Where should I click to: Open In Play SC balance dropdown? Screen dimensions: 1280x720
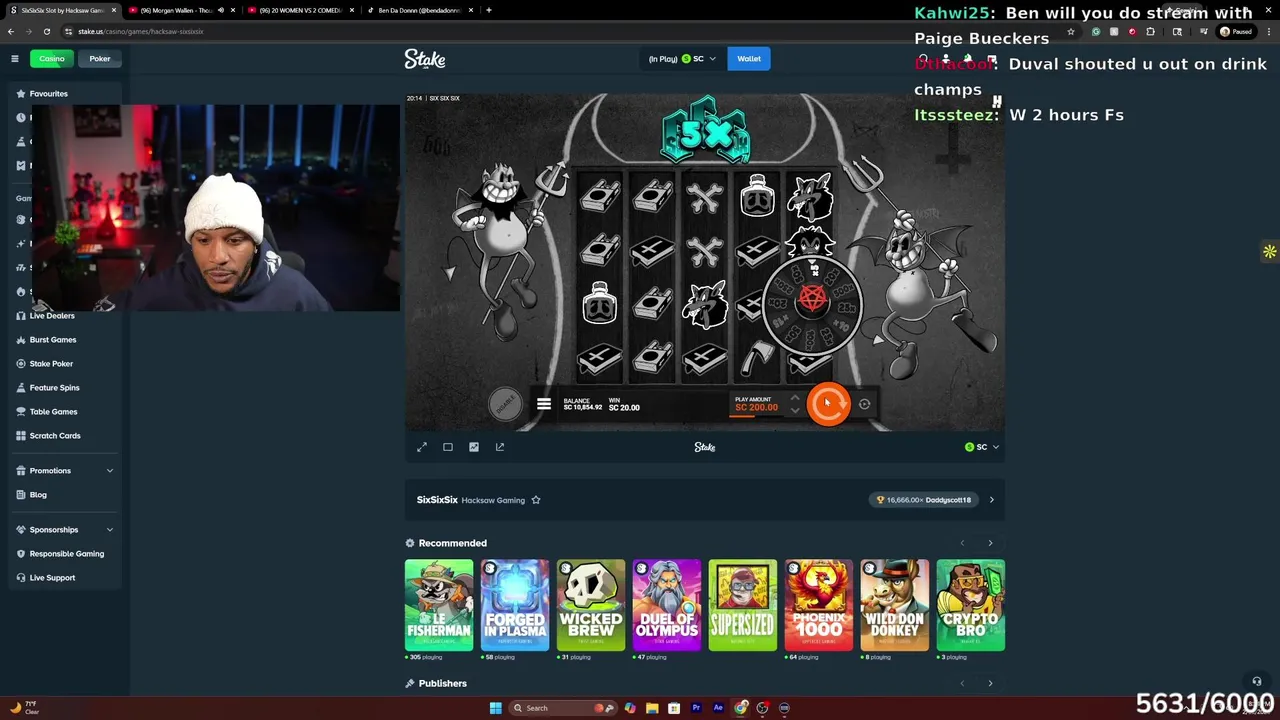coord(682,59)
